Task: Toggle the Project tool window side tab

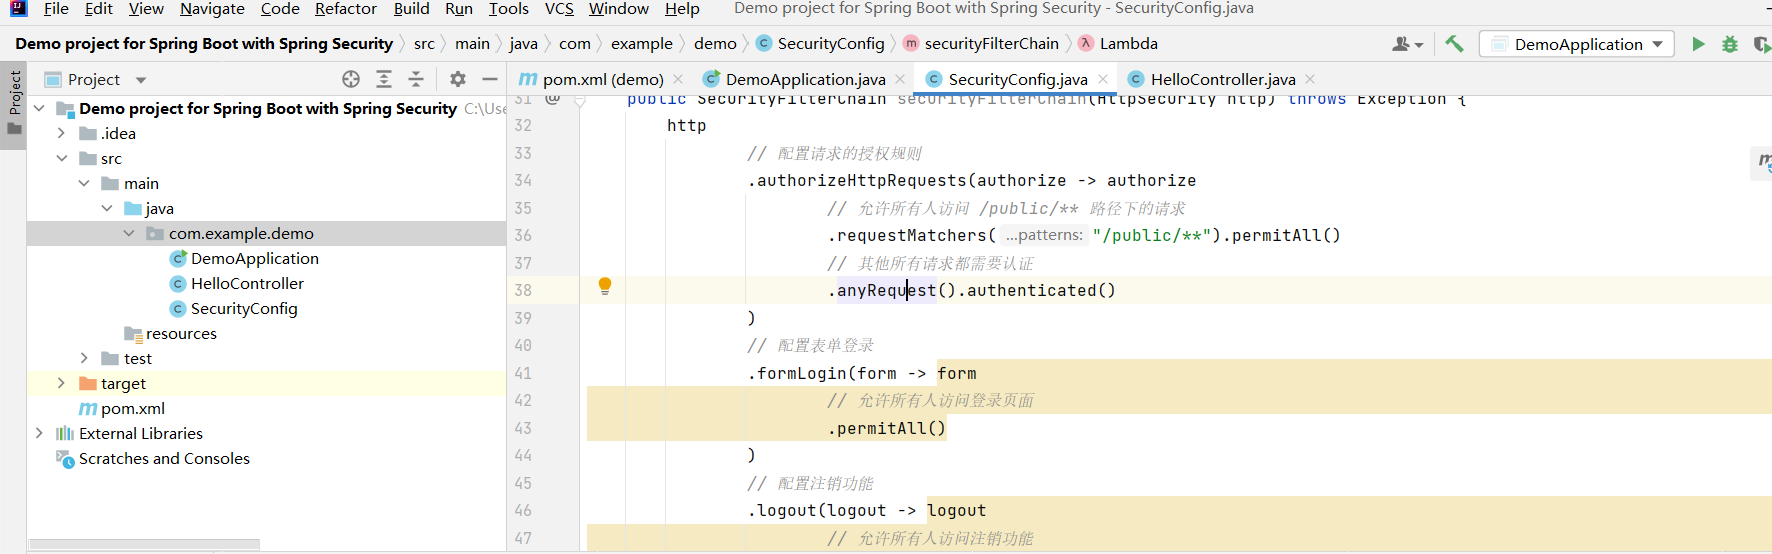Action: (14, 105)
